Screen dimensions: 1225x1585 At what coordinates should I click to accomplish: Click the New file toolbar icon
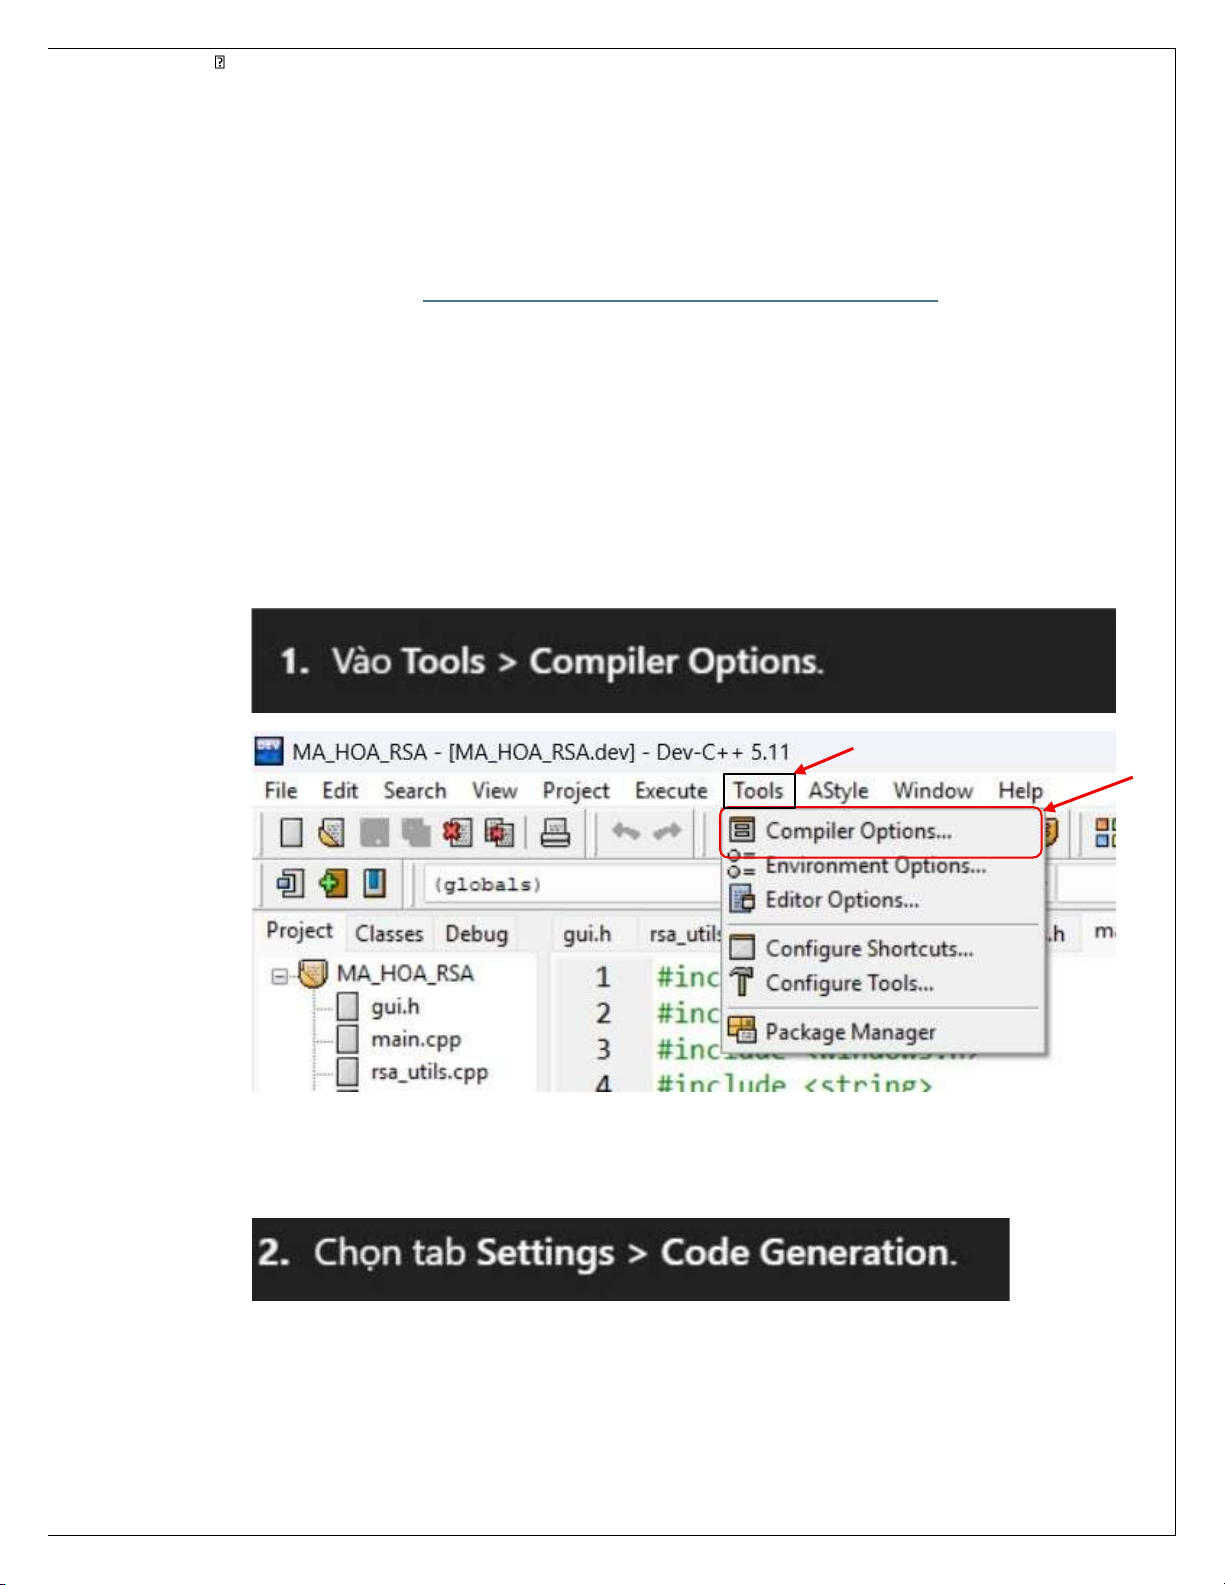tap(291, 832)
